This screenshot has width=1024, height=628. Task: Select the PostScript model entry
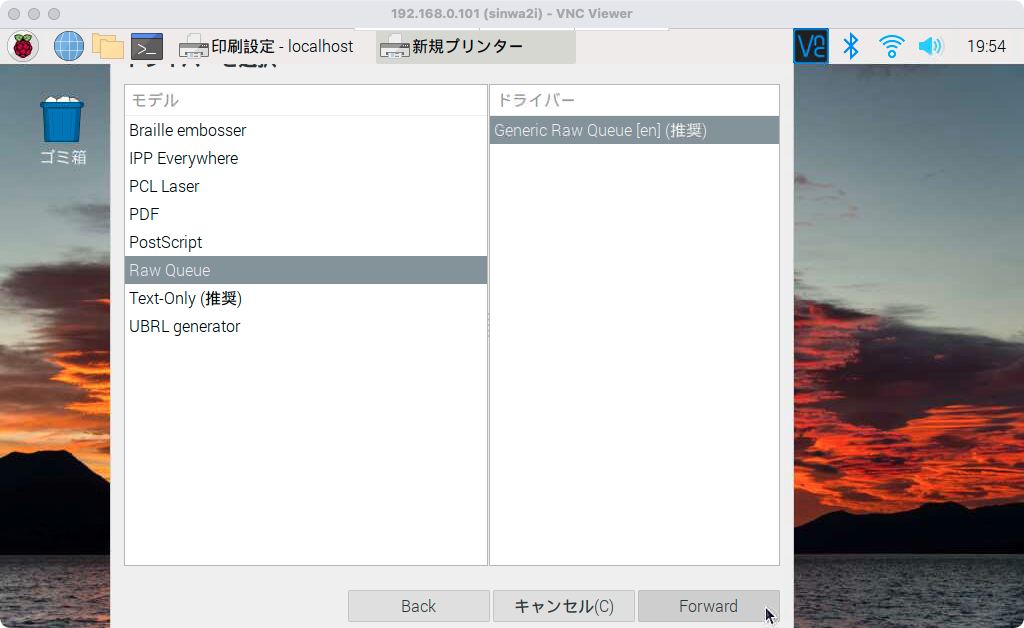point(166,242)
